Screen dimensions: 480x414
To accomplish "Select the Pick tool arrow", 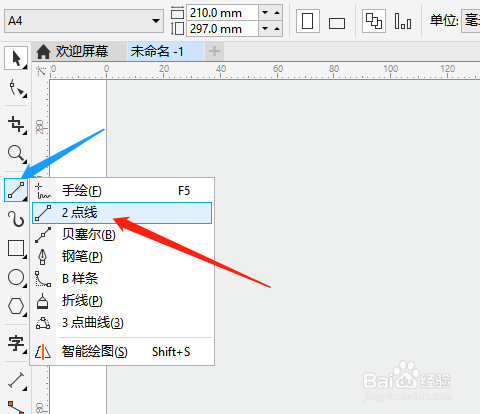I will [x=16, y=58].
